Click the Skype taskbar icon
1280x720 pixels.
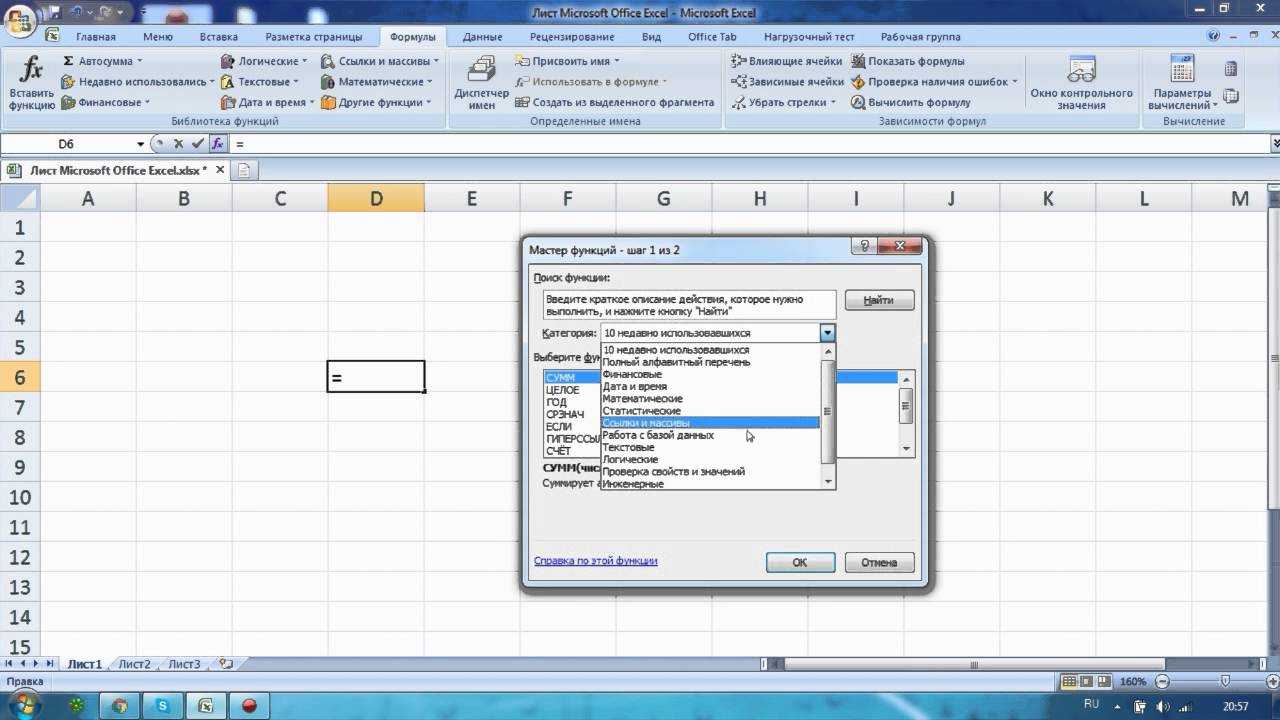[162, 706]
